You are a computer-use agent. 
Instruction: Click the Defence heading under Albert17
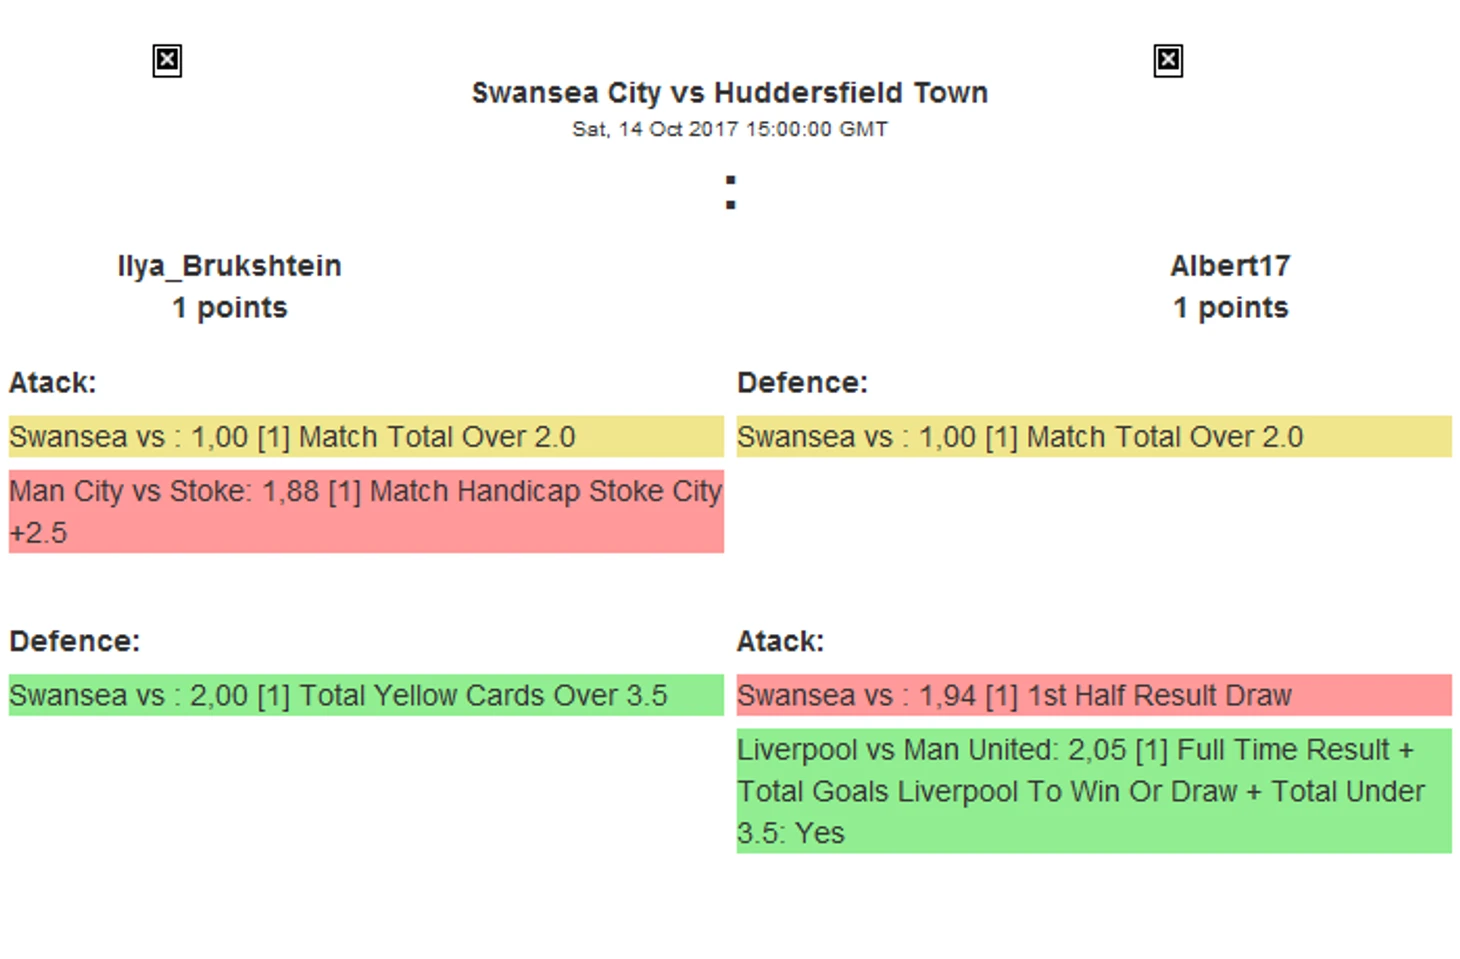pyautogui.click(x=802, y=383)
